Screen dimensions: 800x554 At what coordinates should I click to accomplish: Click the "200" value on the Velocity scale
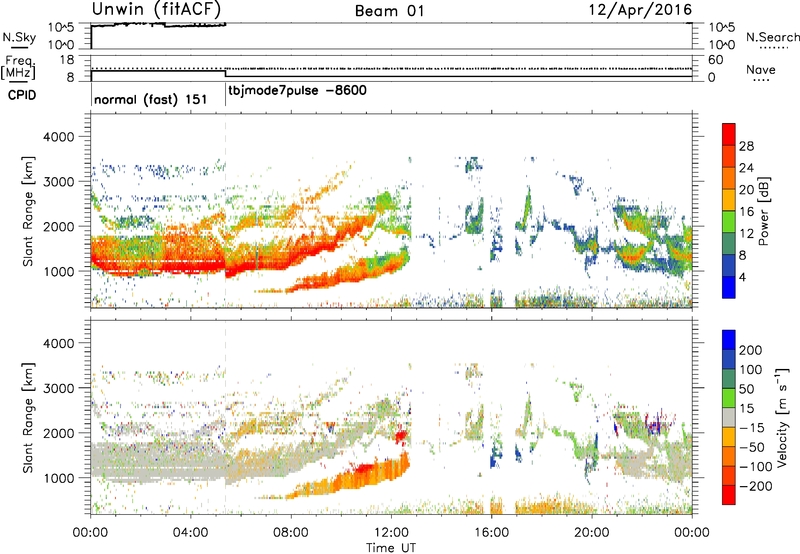tap(751, 350)
